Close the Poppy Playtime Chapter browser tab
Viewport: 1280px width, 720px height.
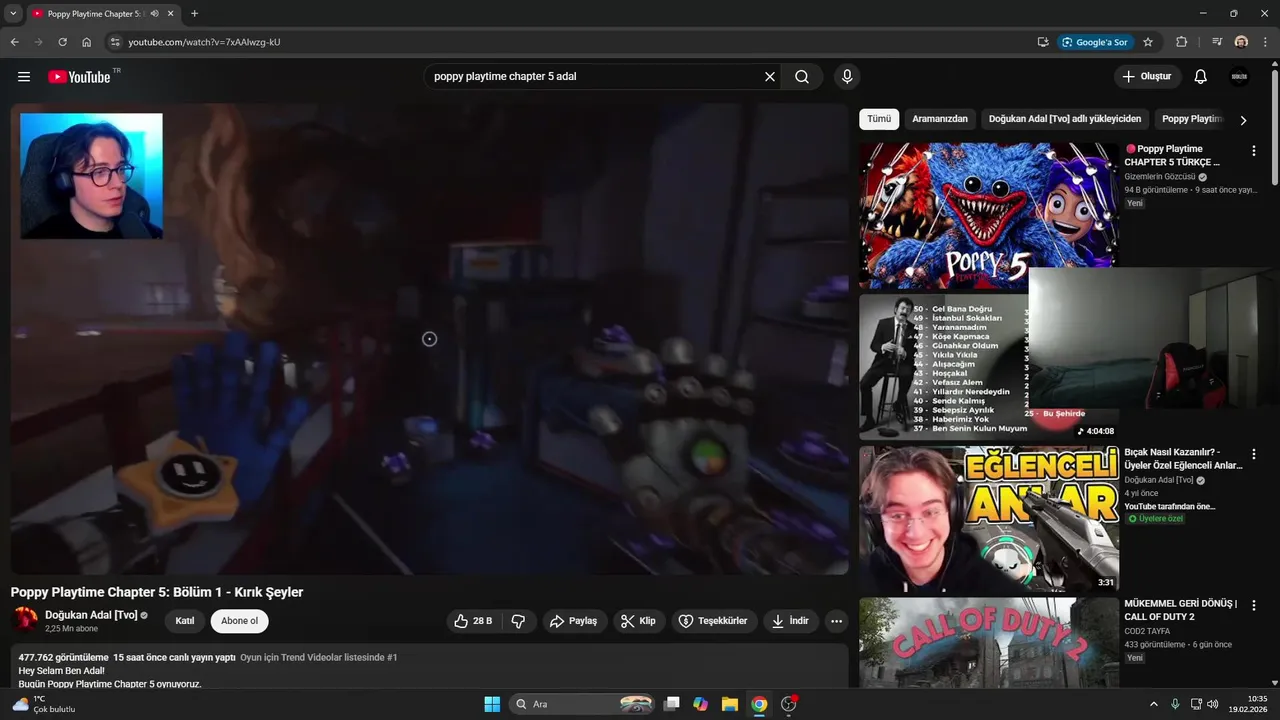[171, 14]
